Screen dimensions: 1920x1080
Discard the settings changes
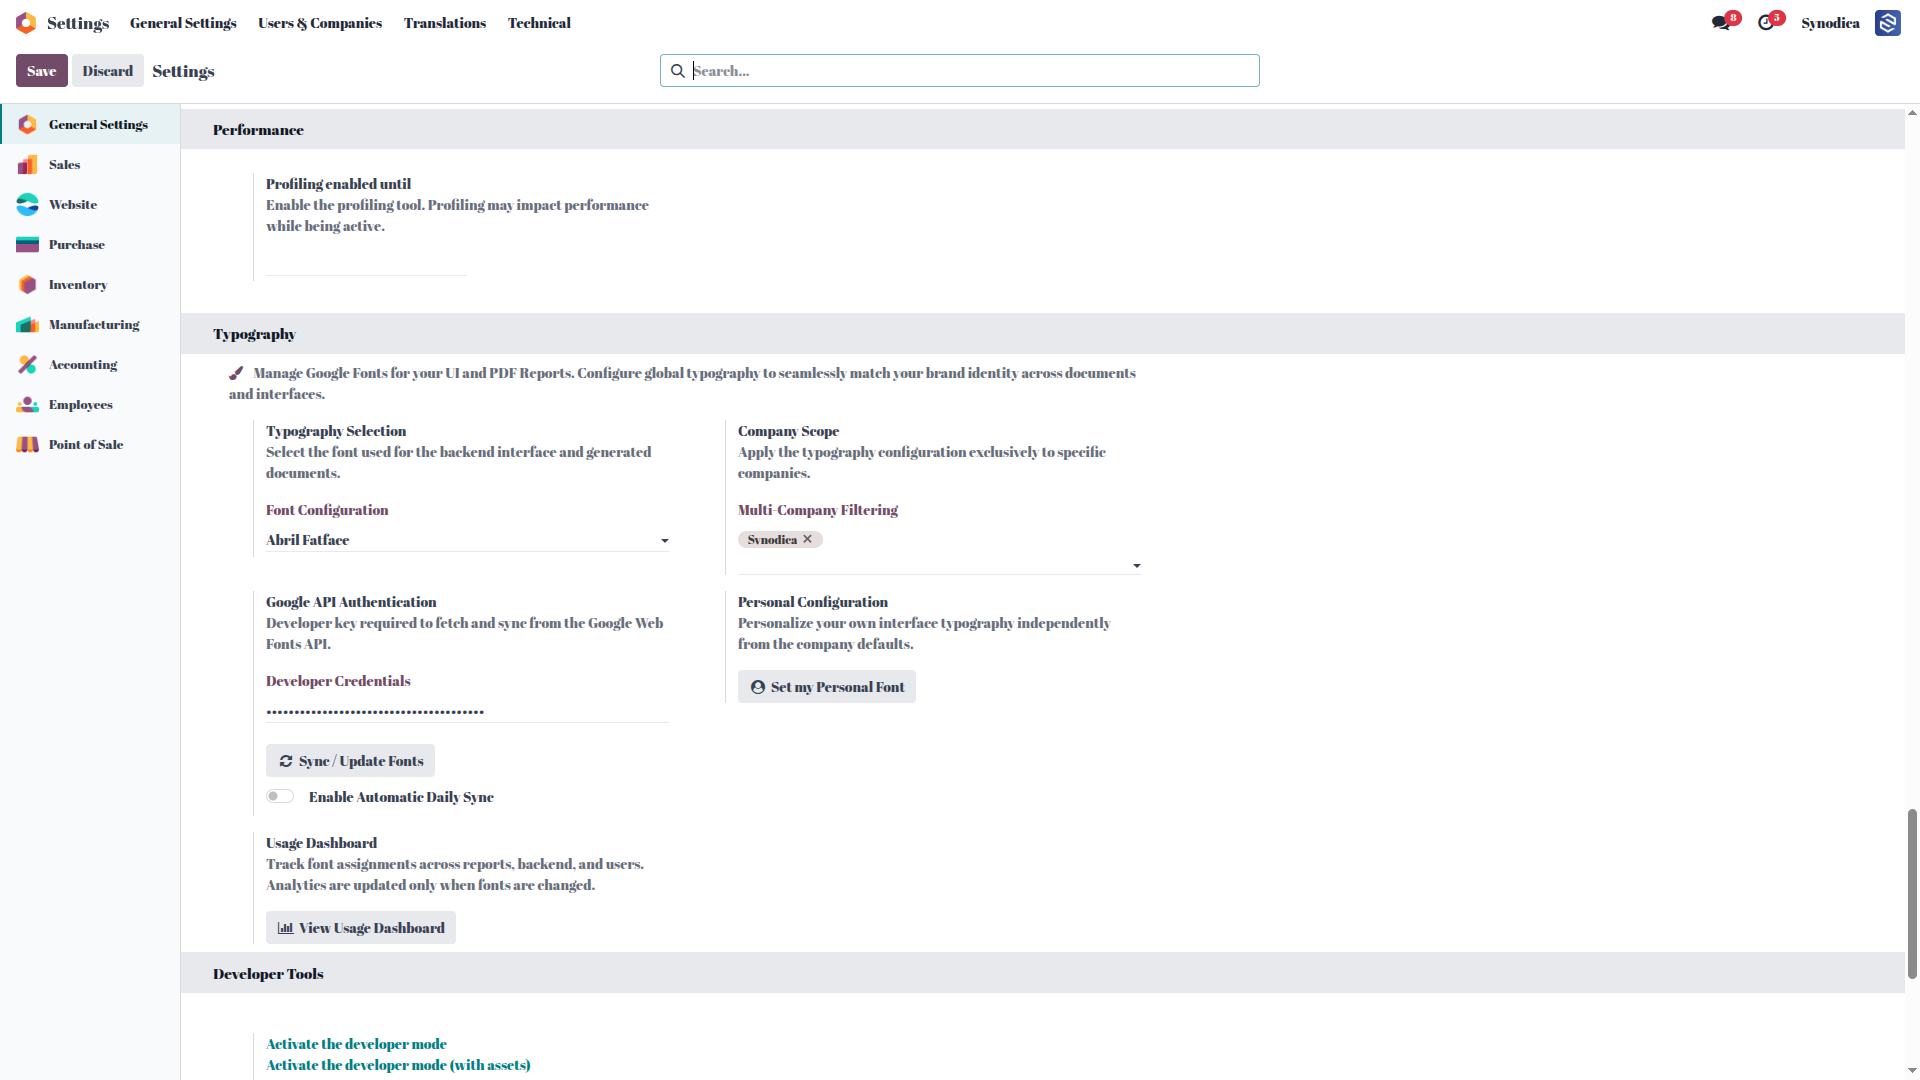[108, 71]
